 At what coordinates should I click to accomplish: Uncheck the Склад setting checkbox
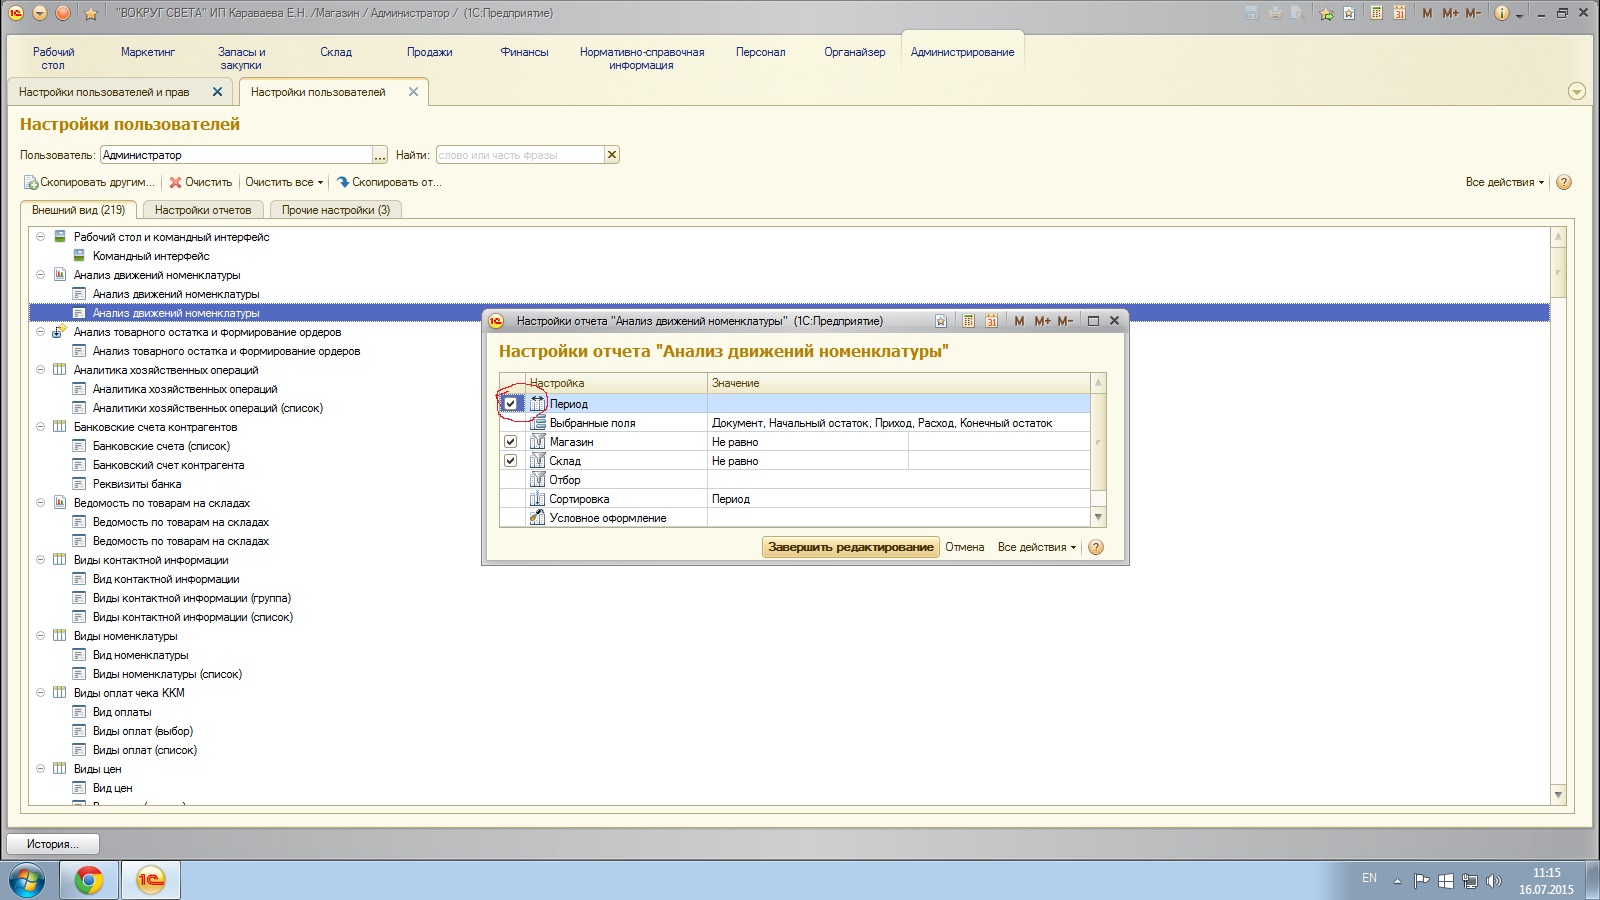(511, 461)
